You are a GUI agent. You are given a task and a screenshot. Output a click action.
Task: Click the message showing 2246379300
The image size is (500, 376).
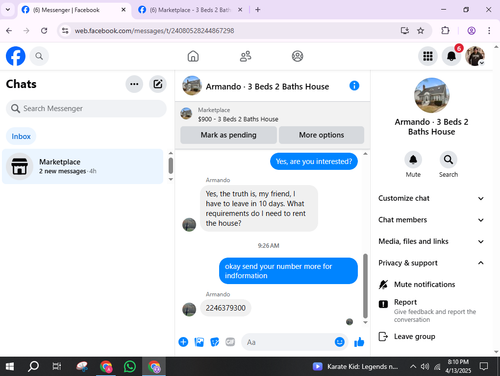click(225, 308)
